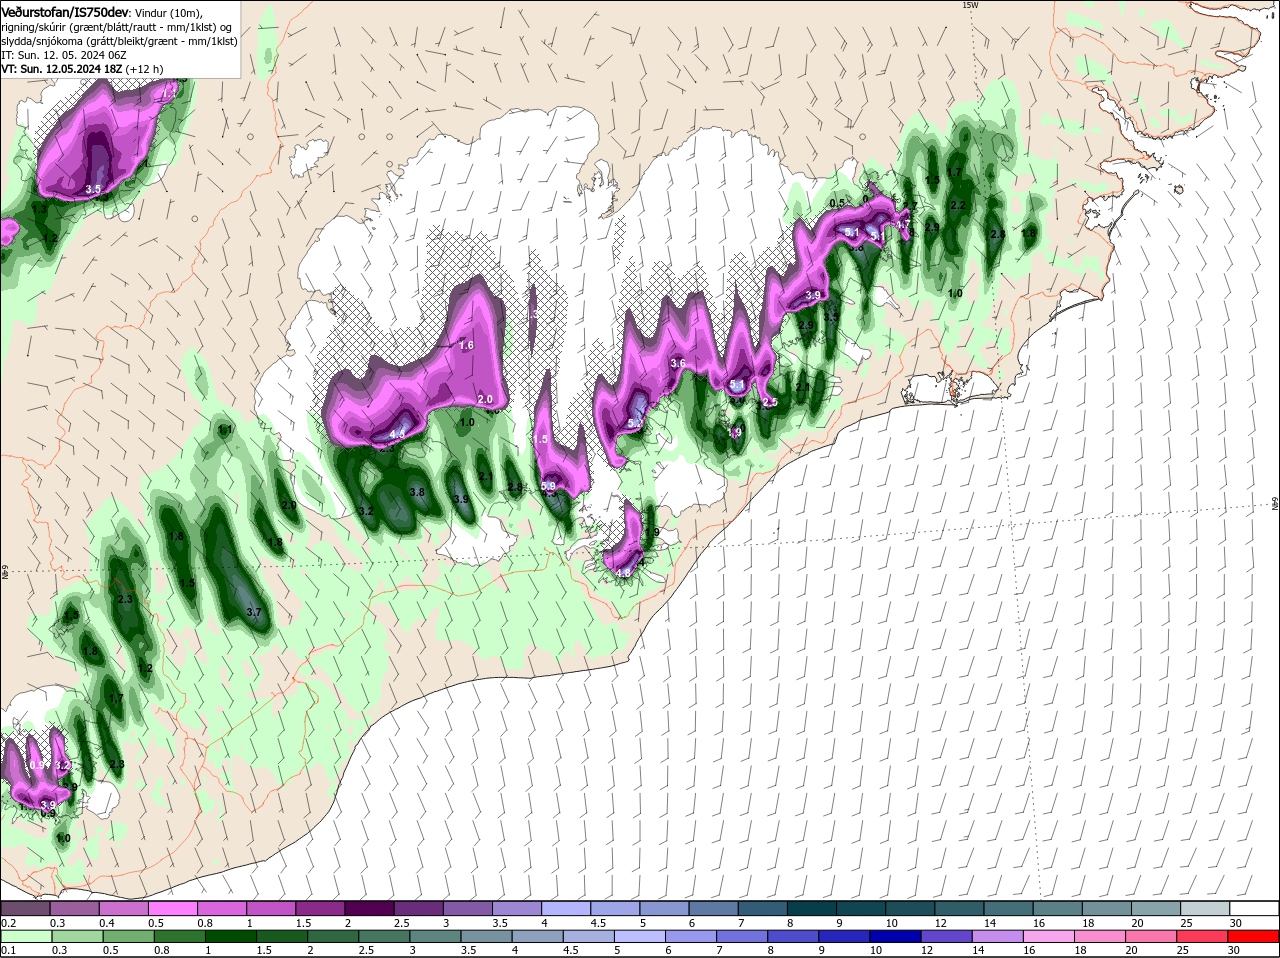Click the '64N' latitude label on right edge

pos(1274,502)
